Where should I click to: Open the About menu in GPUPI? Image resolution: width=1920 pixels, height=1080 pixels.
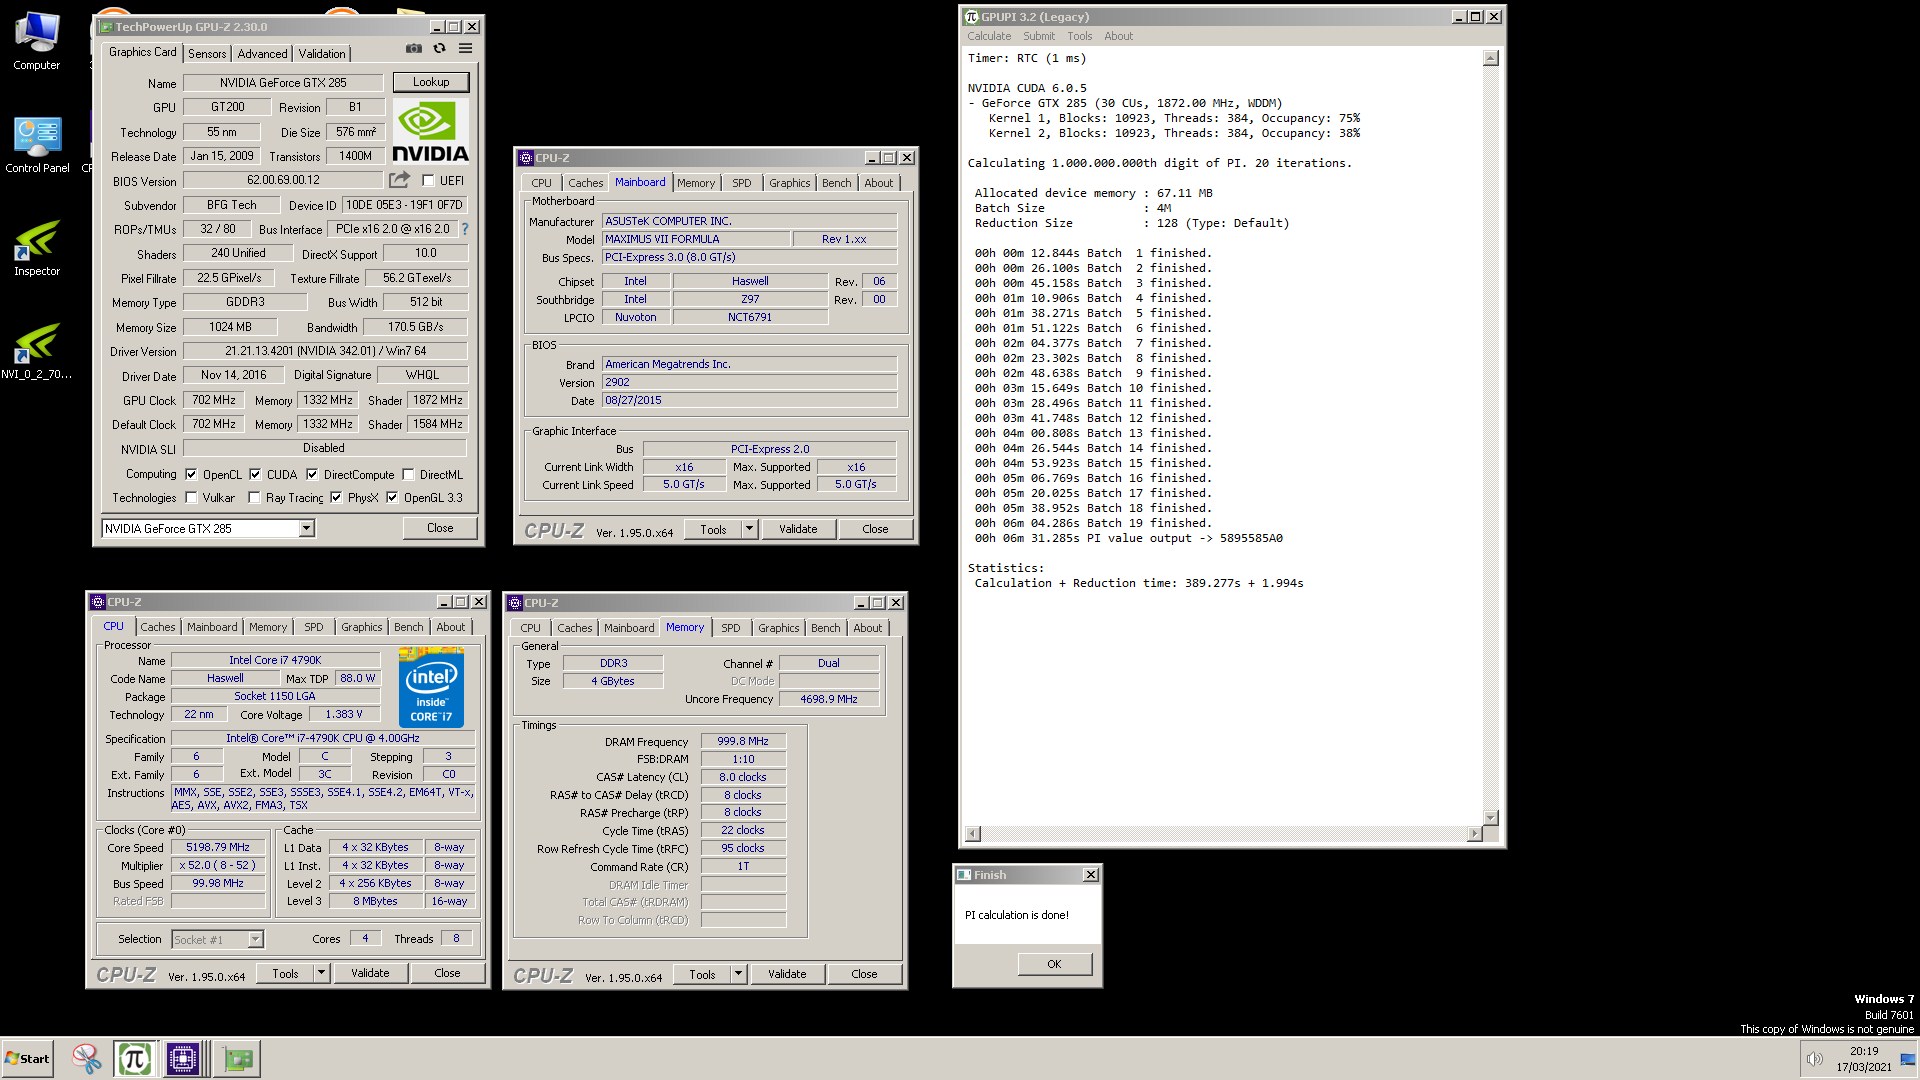(1119, 36)
